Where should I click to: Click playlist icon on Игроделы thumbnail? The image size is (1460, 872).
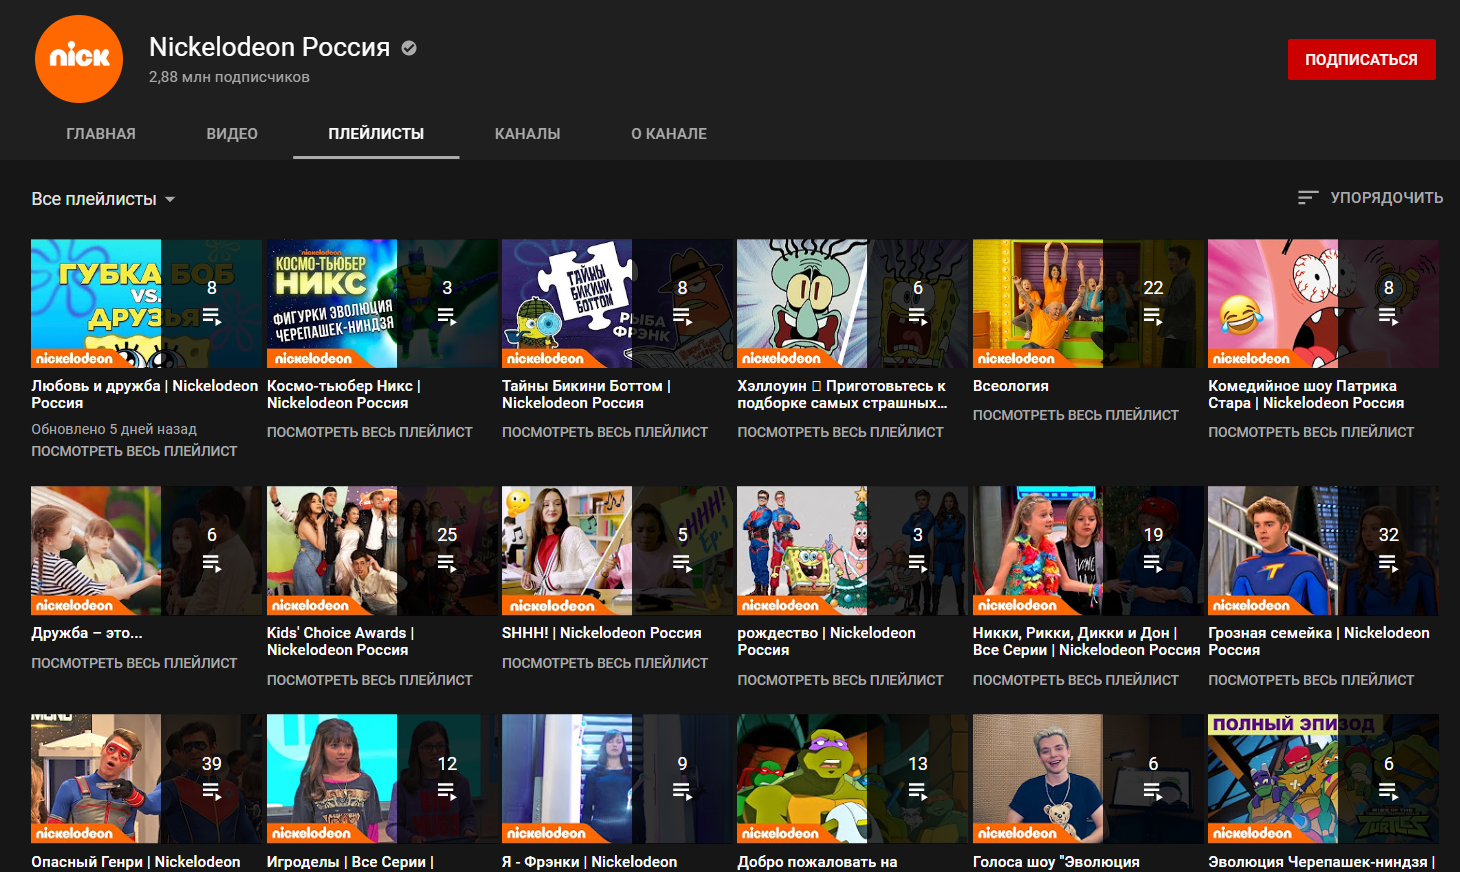(x=447, y=792)
